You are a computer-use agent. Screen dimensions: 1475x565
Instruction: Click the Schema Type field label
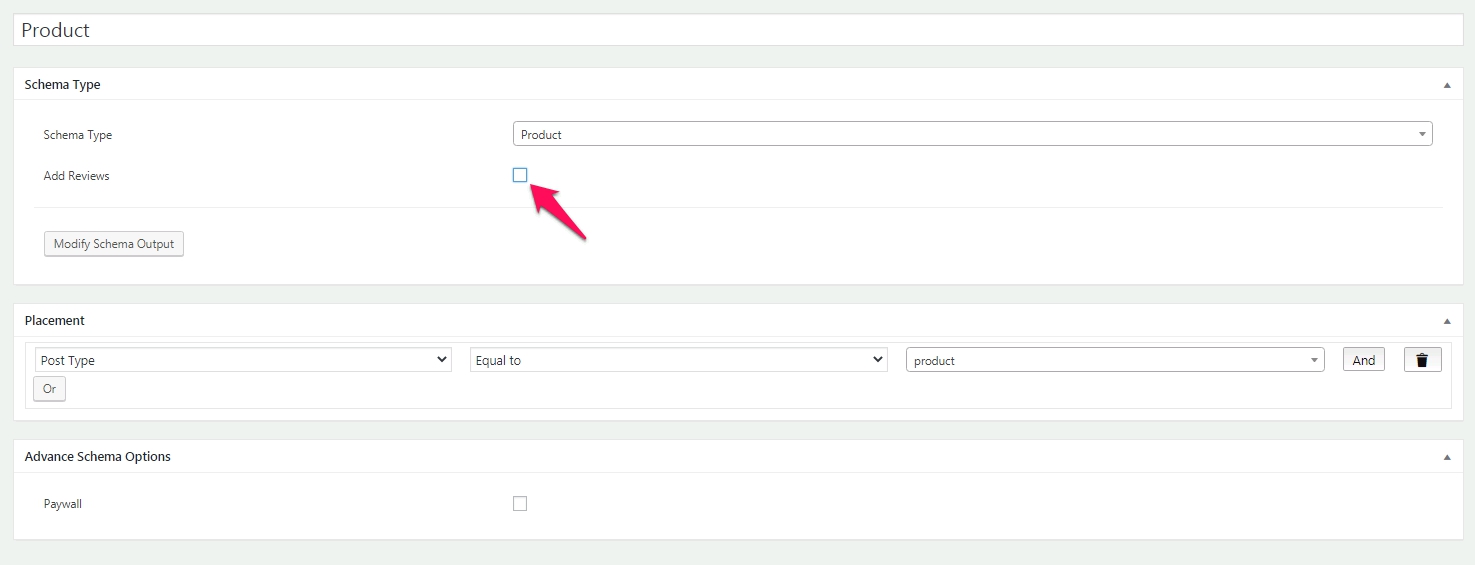pos(78,135)
